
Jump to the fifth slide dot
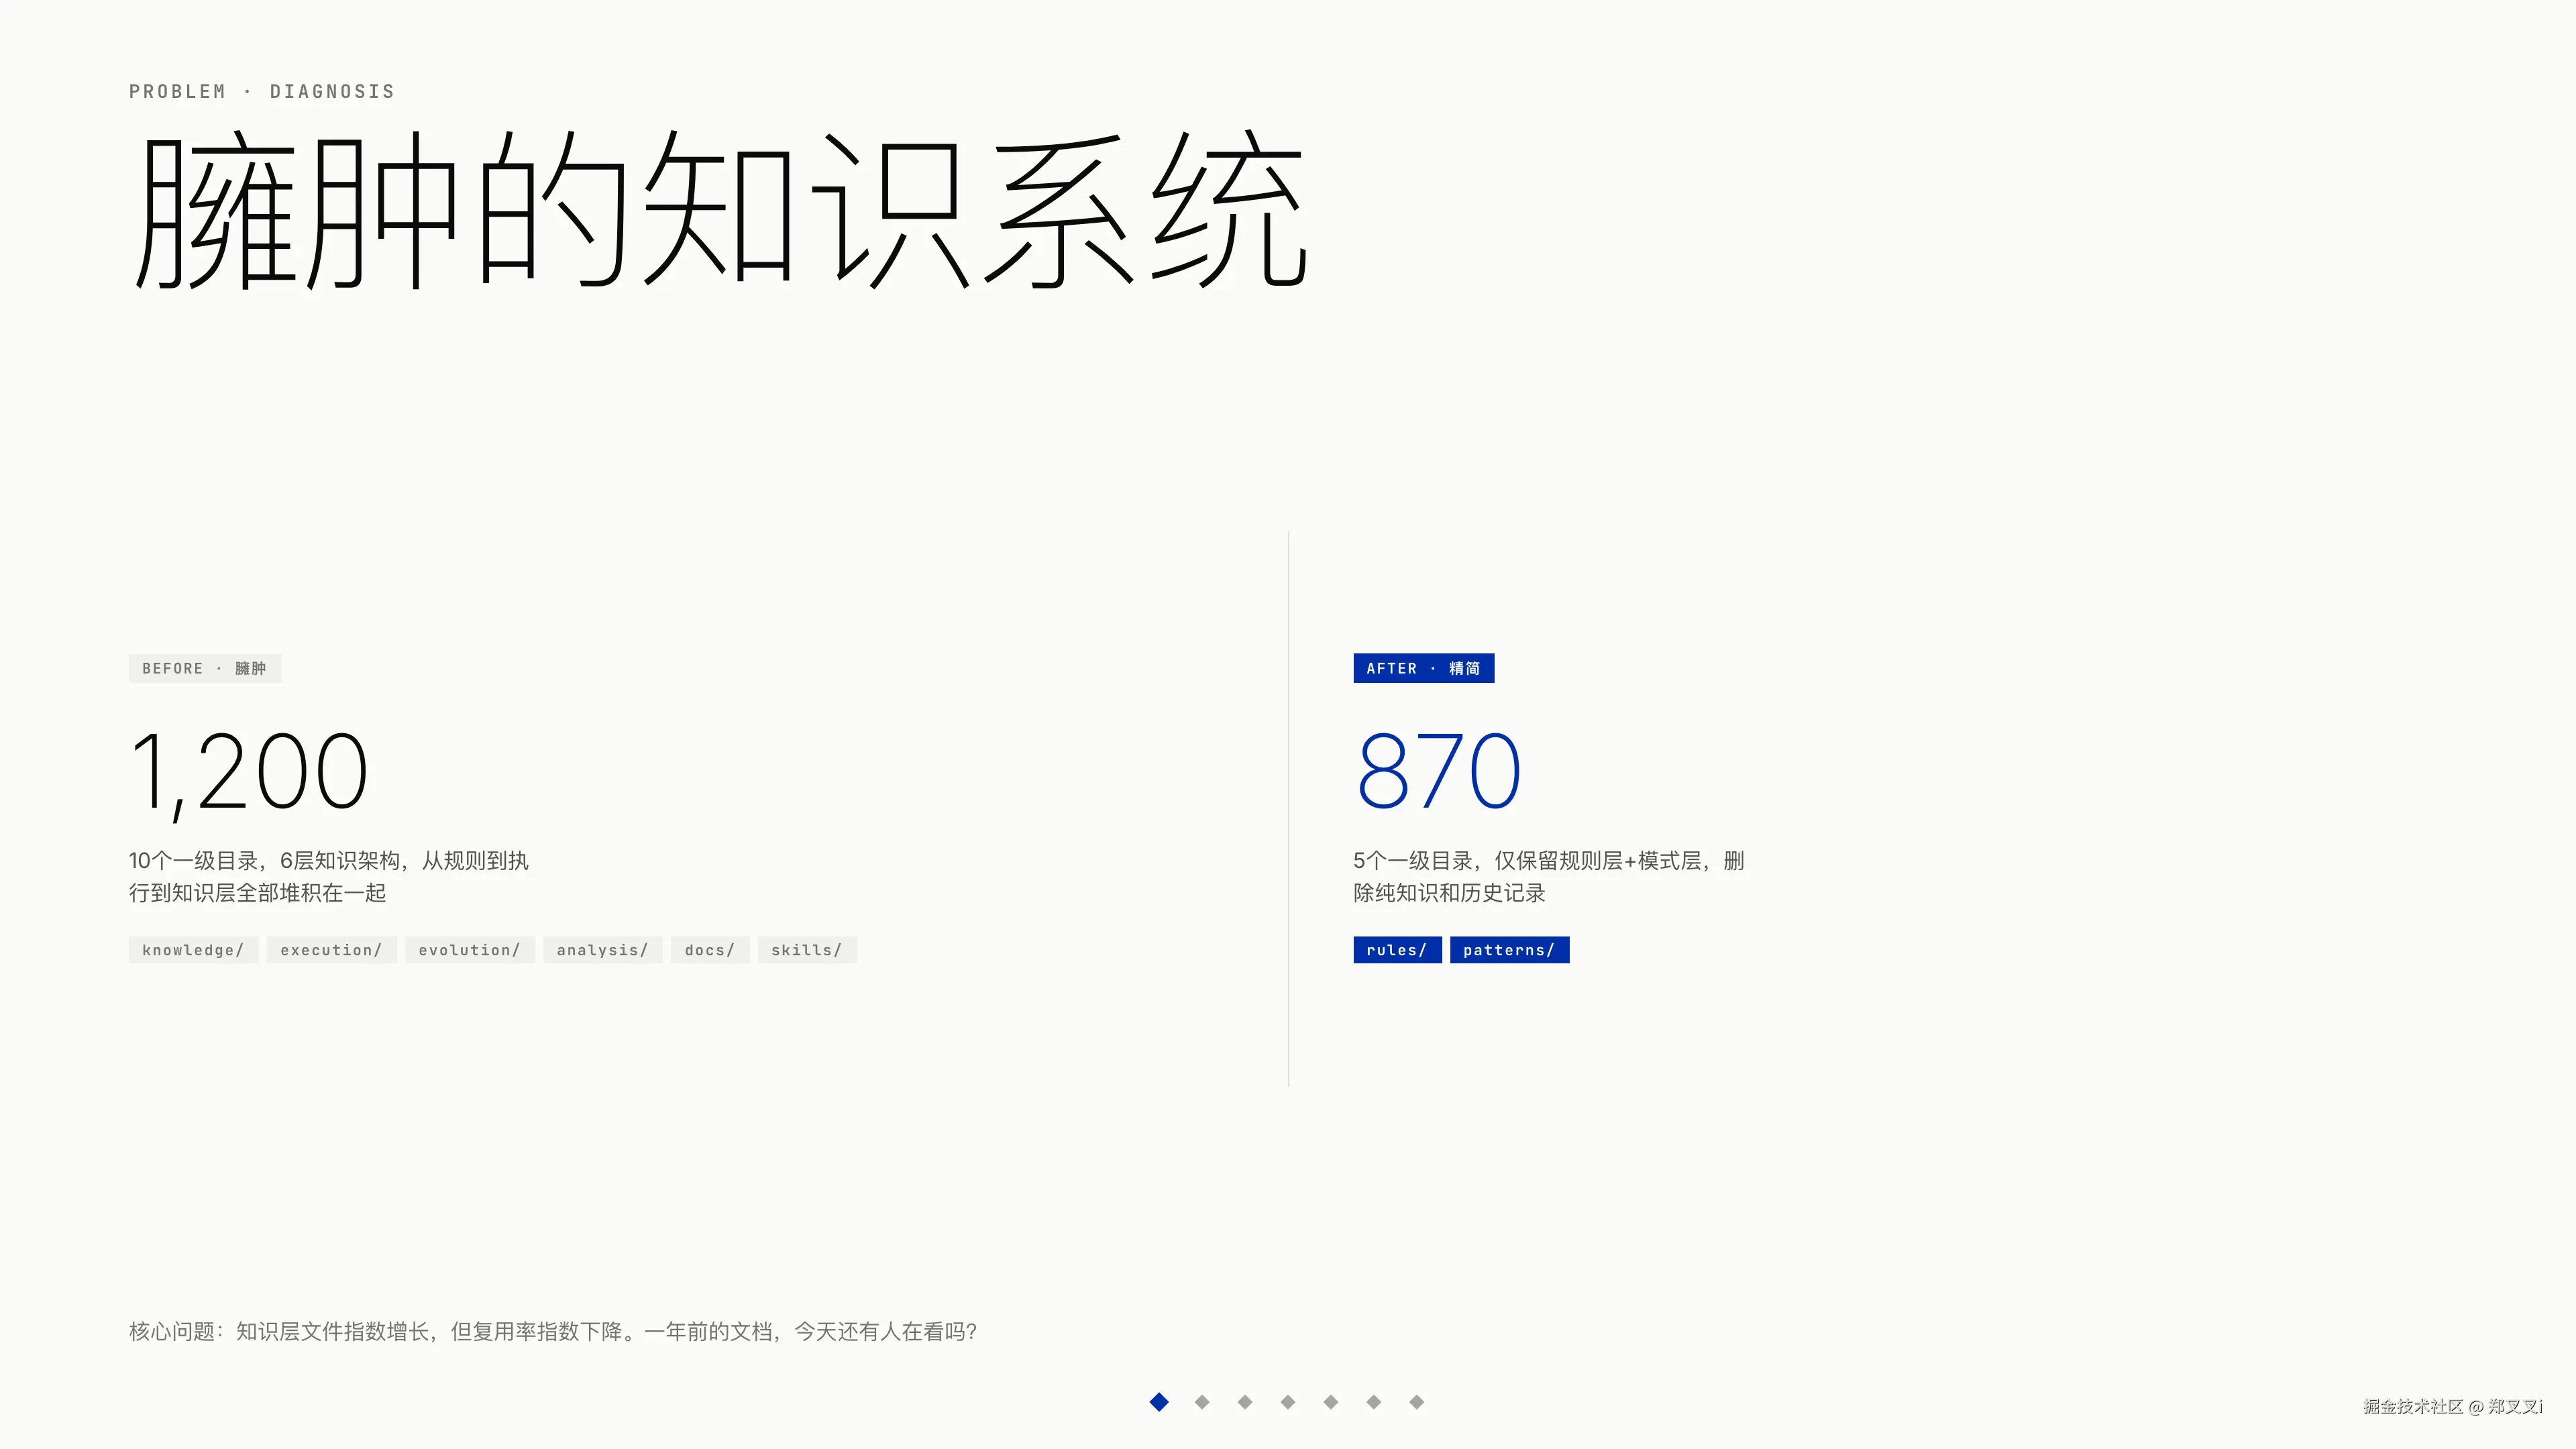pos(1331,1402)
